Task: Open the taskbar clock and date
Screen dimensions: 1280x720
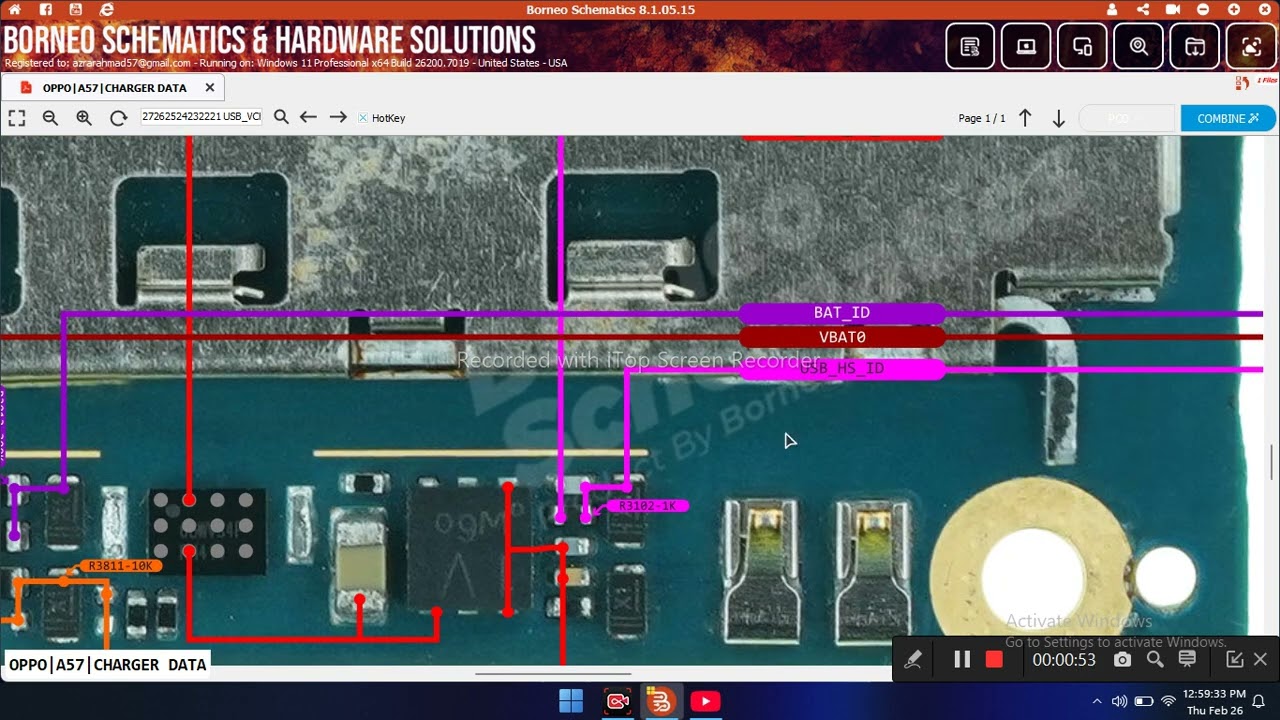Action: click(1214, 701)
